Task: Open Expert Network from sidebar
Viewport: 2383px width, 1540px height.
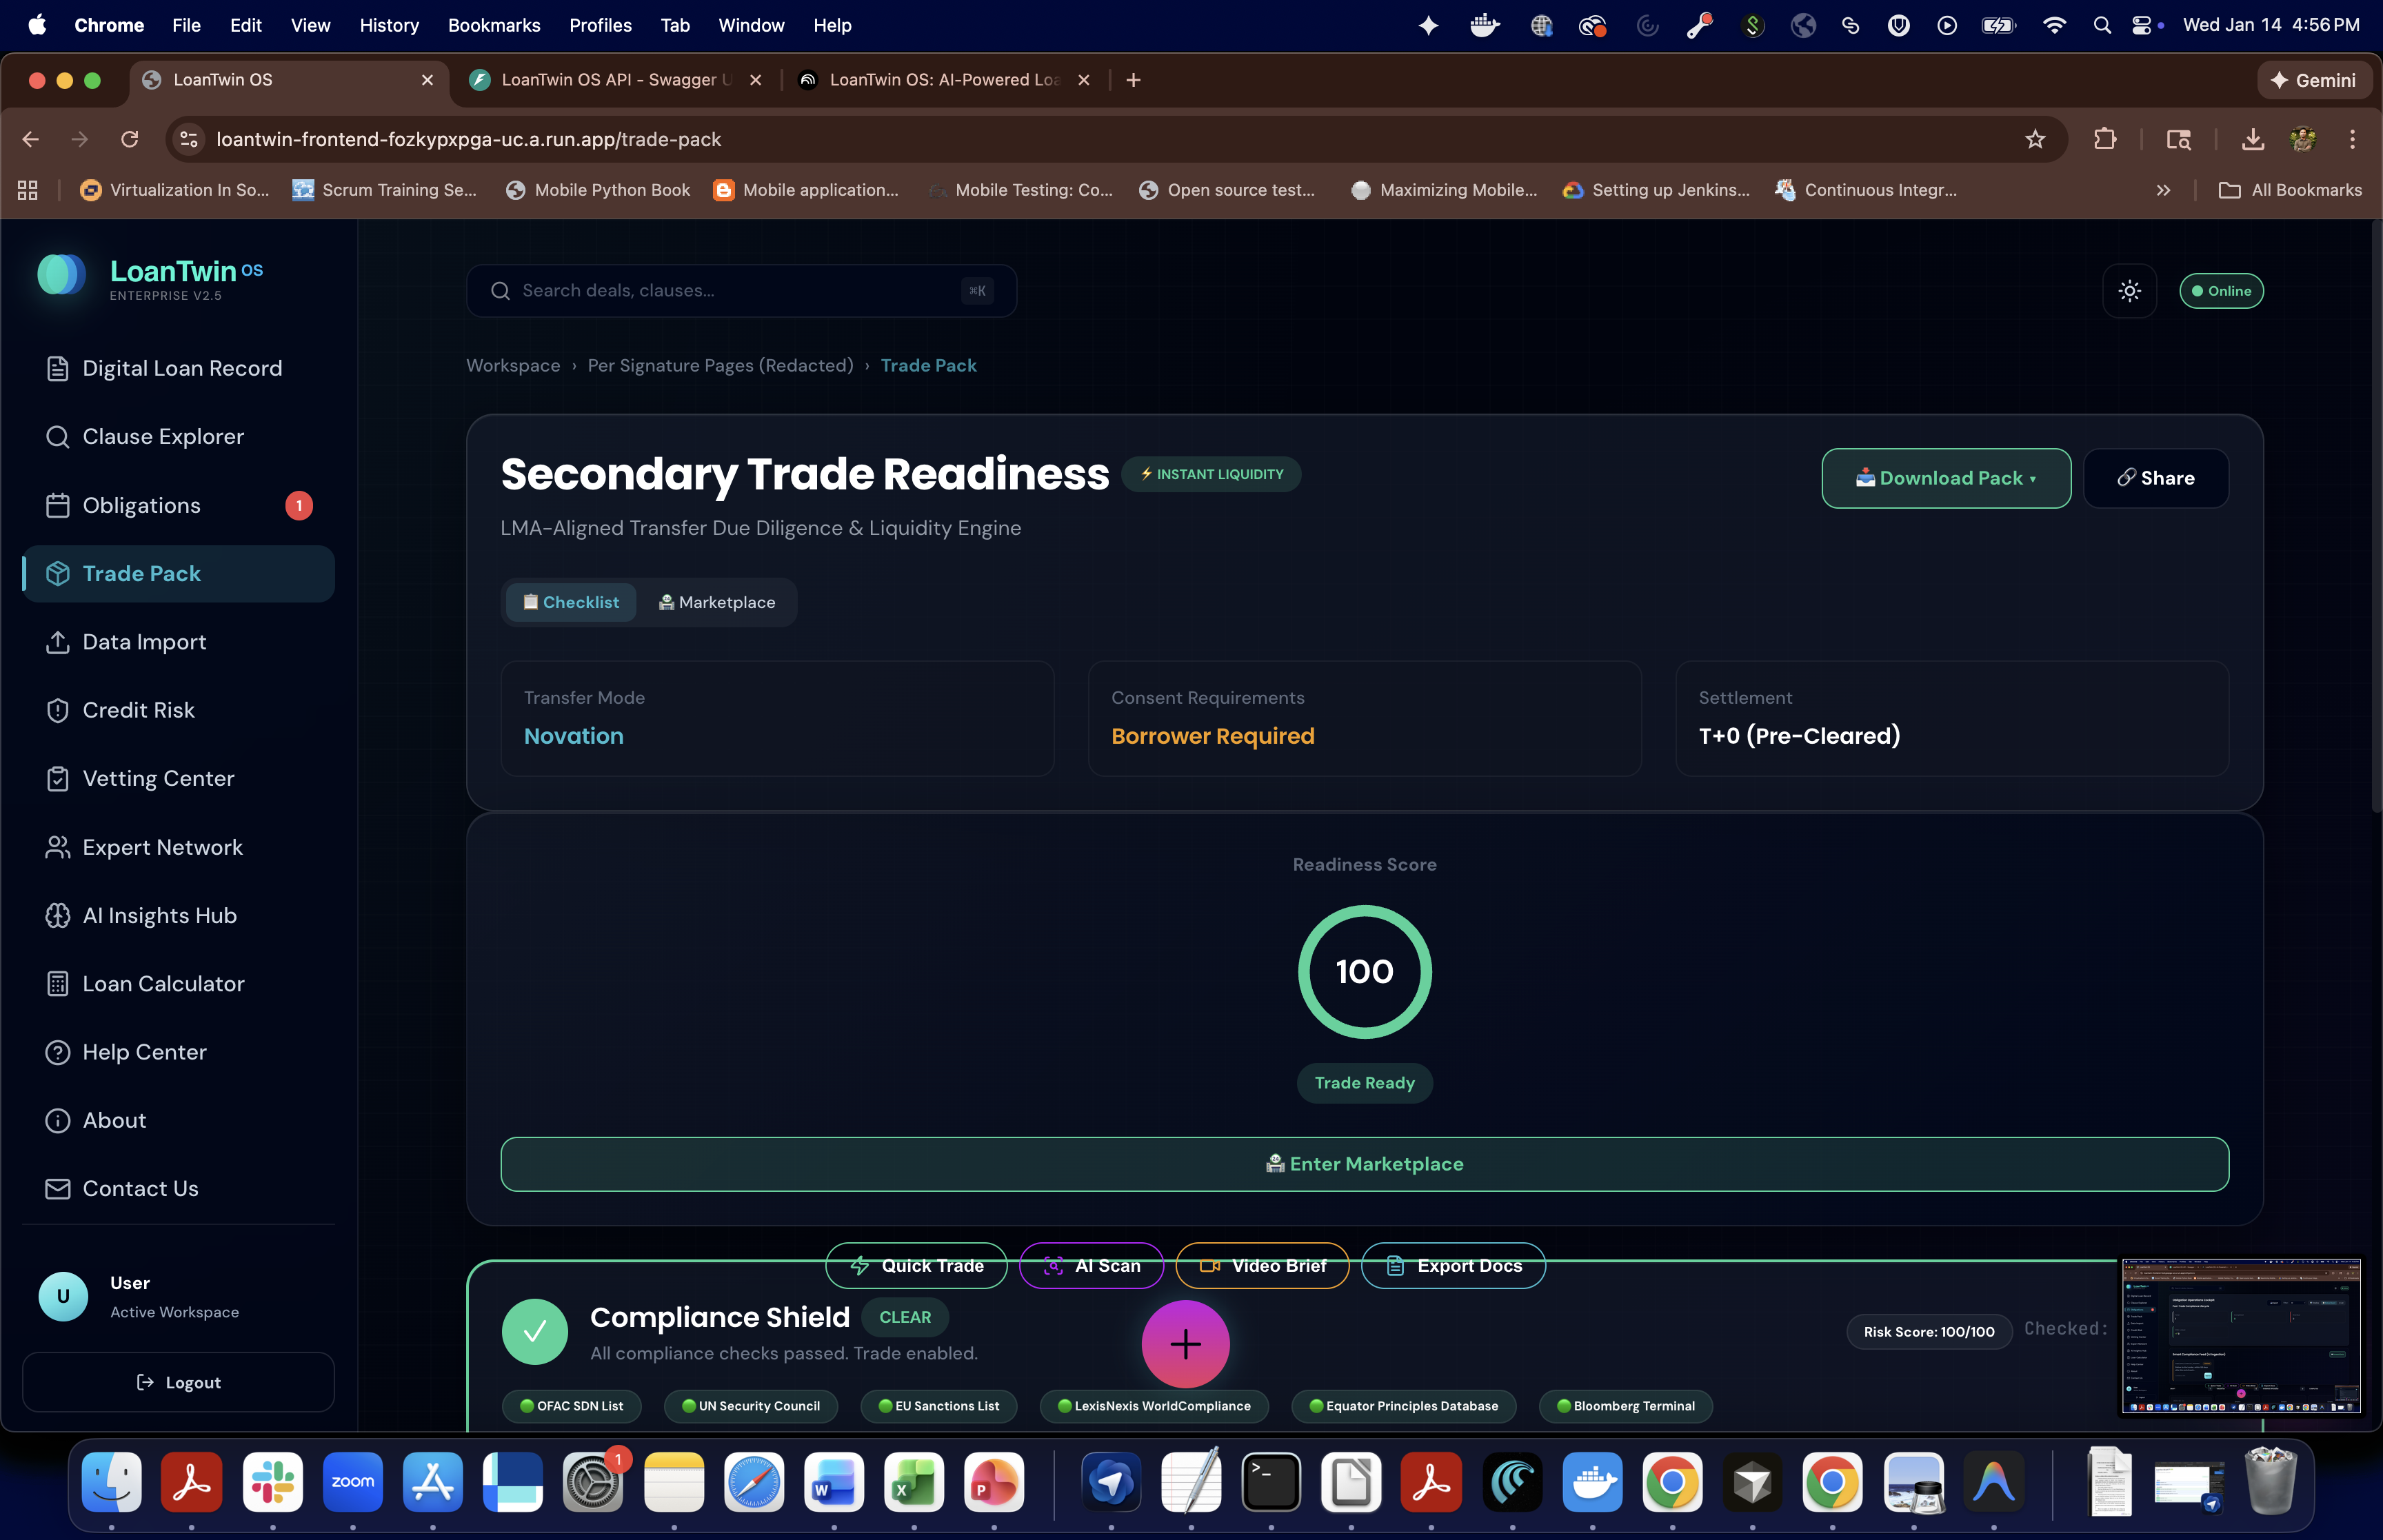Action: (x=162, y=847)
